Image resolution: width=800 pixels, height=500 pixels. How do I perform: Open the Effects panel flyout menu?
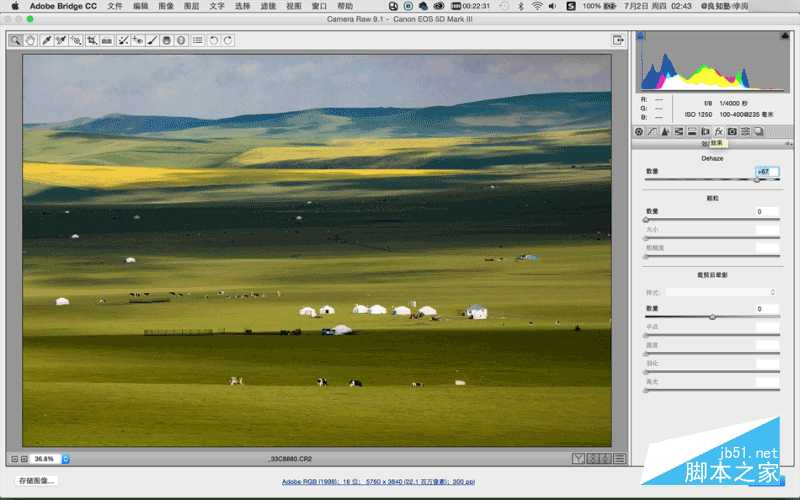click(x=788, y=144)
